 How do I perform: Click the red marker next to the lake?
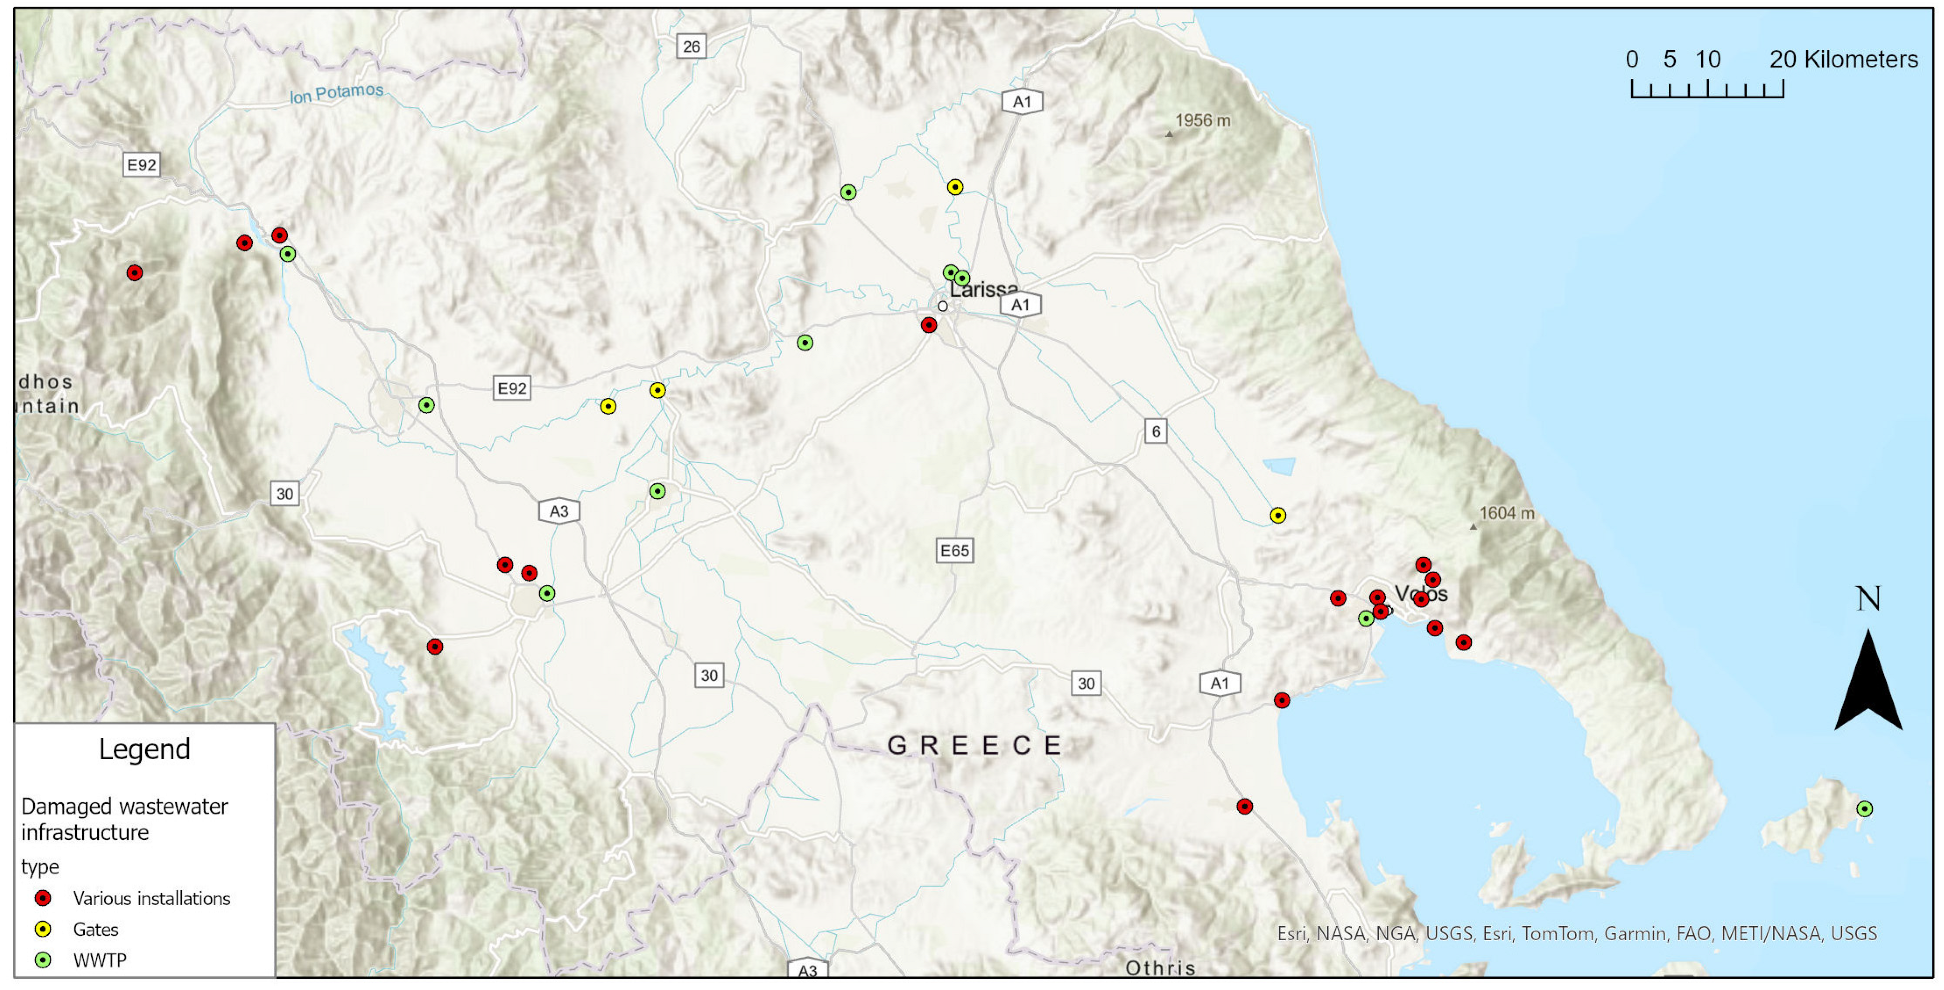point(434,647)
